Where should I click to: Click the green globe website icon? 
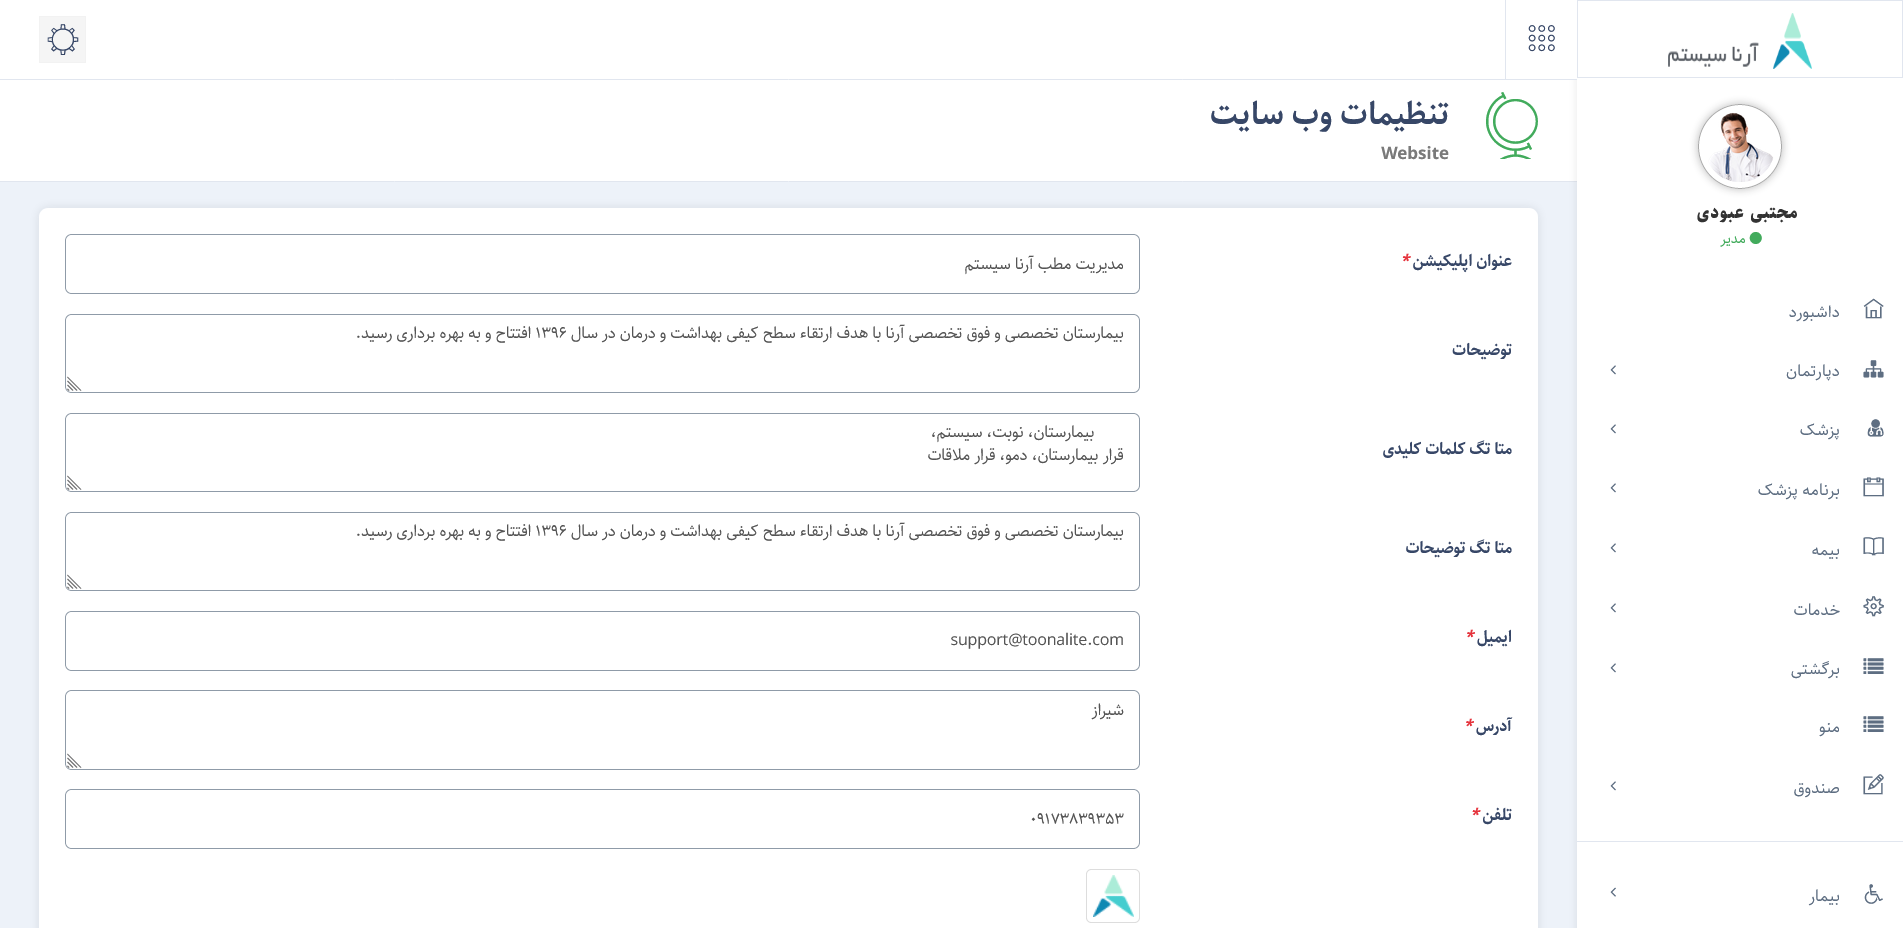click(x=1511, y=126)
